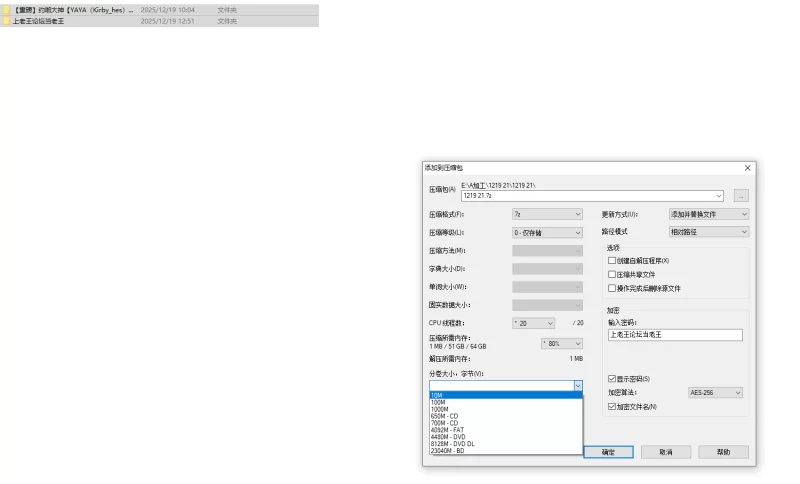Click the folder icon of 上老王论坛当老王
The height and width of the screenshot is (484, 800).
click(x=7, y=20)
